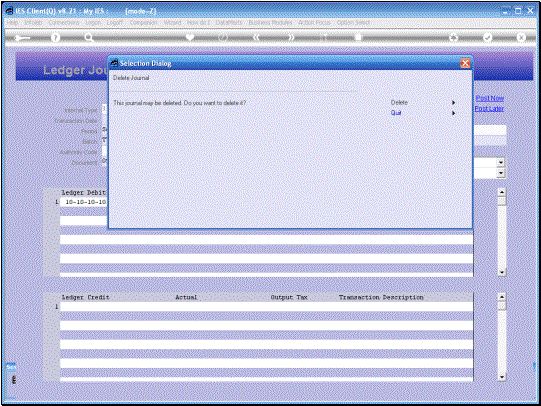The image size is (541, 406).
Task: Open the Wizard menu
Action: coord(172,22)
